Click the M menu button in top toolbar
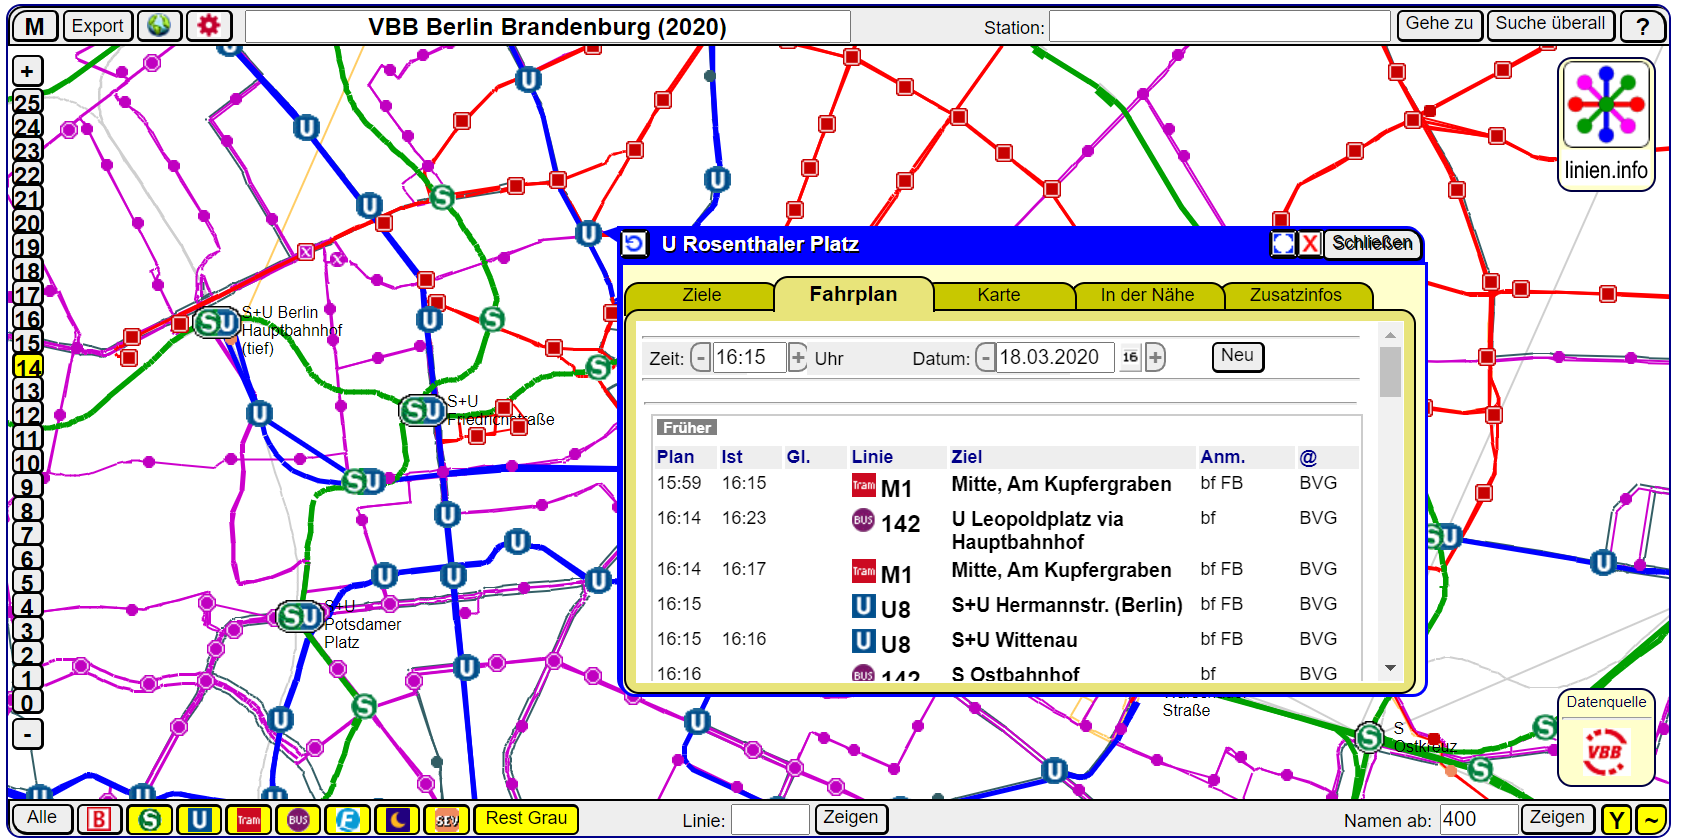Screen dimensions: 1684x840 (x=35, y=26)
